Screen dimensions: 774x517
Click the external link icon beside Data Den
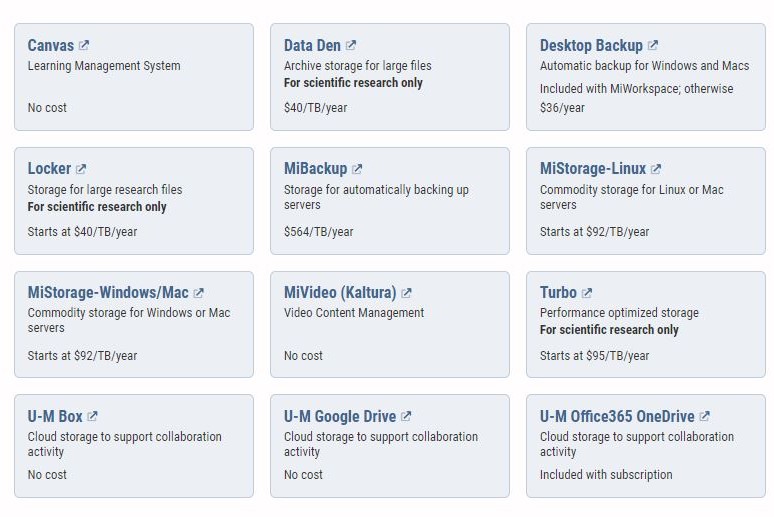(x=350, y=45)
